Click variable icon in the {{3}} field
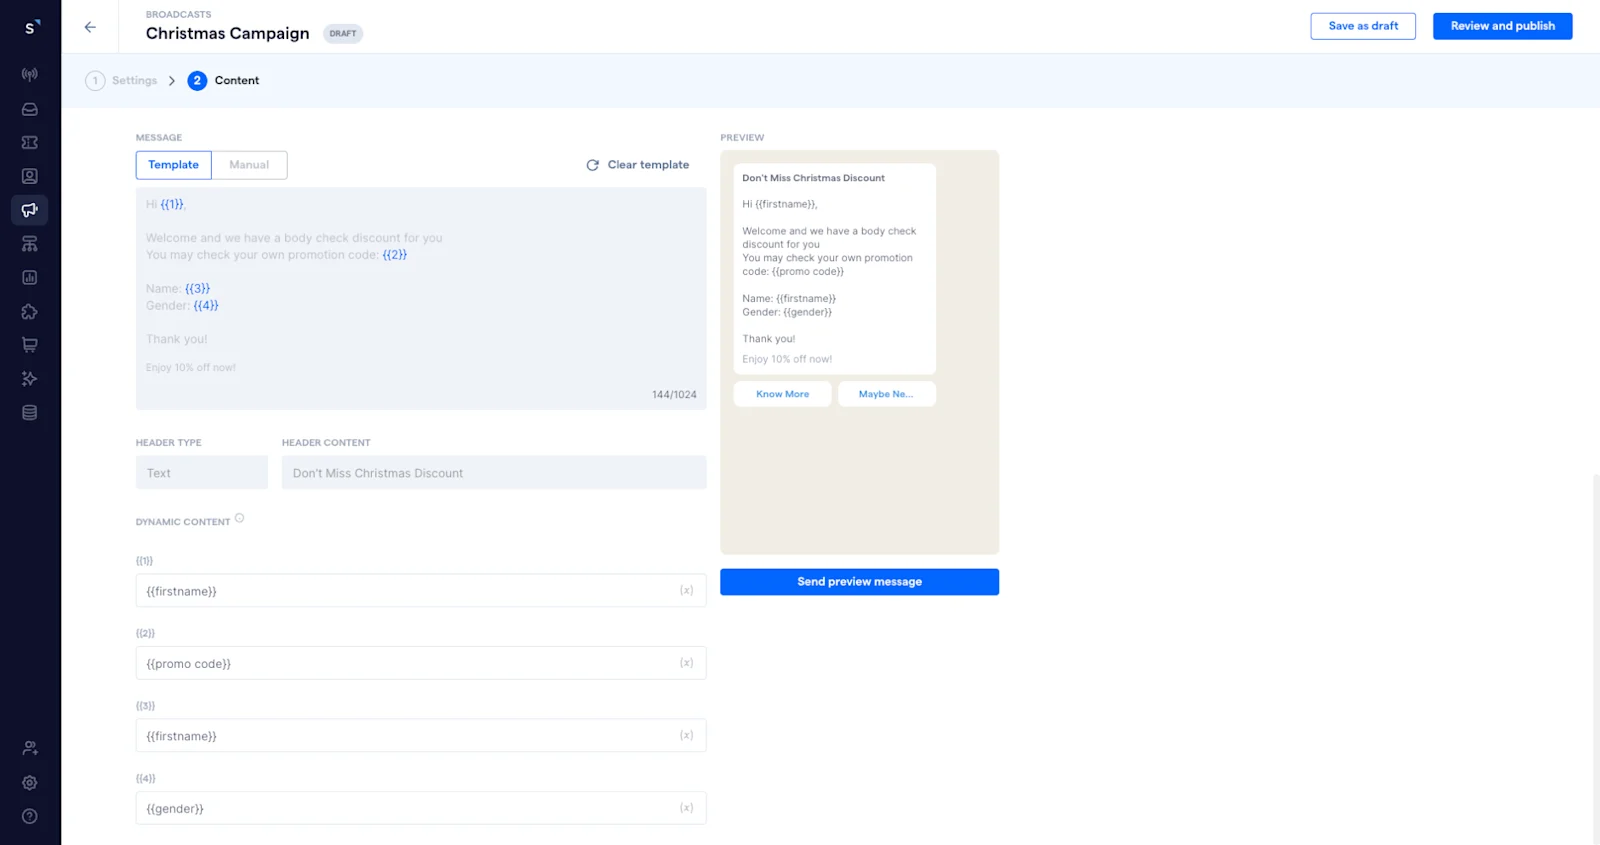The image size is (1600, 845). 686,735
